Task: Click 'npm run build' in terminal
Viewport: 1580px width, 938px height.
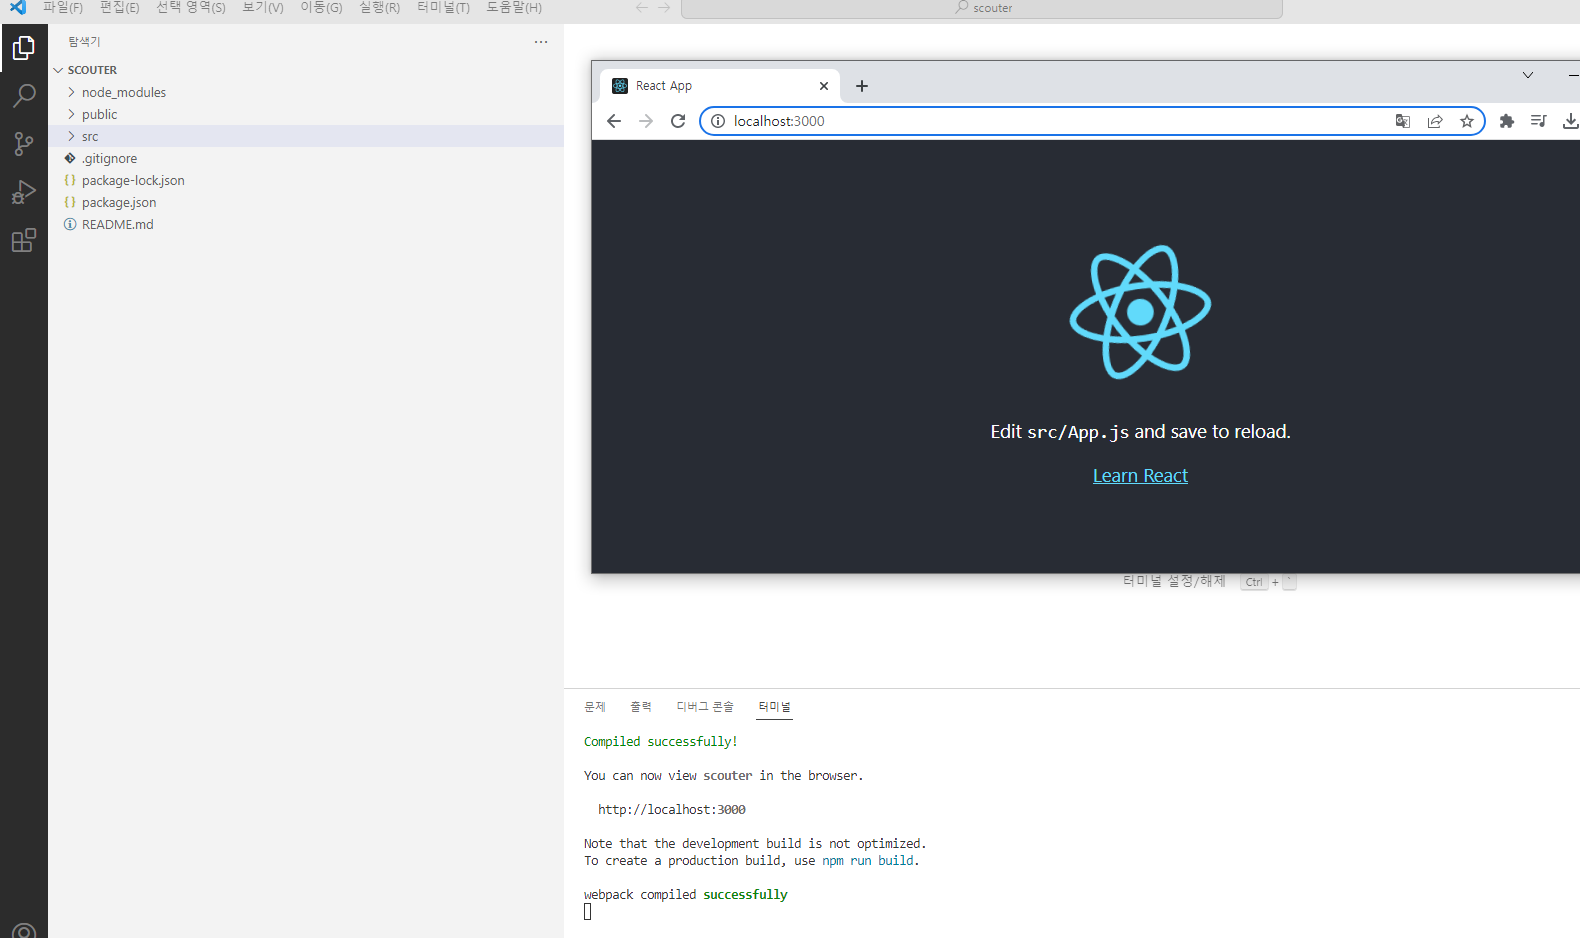Action: point(868,861)
